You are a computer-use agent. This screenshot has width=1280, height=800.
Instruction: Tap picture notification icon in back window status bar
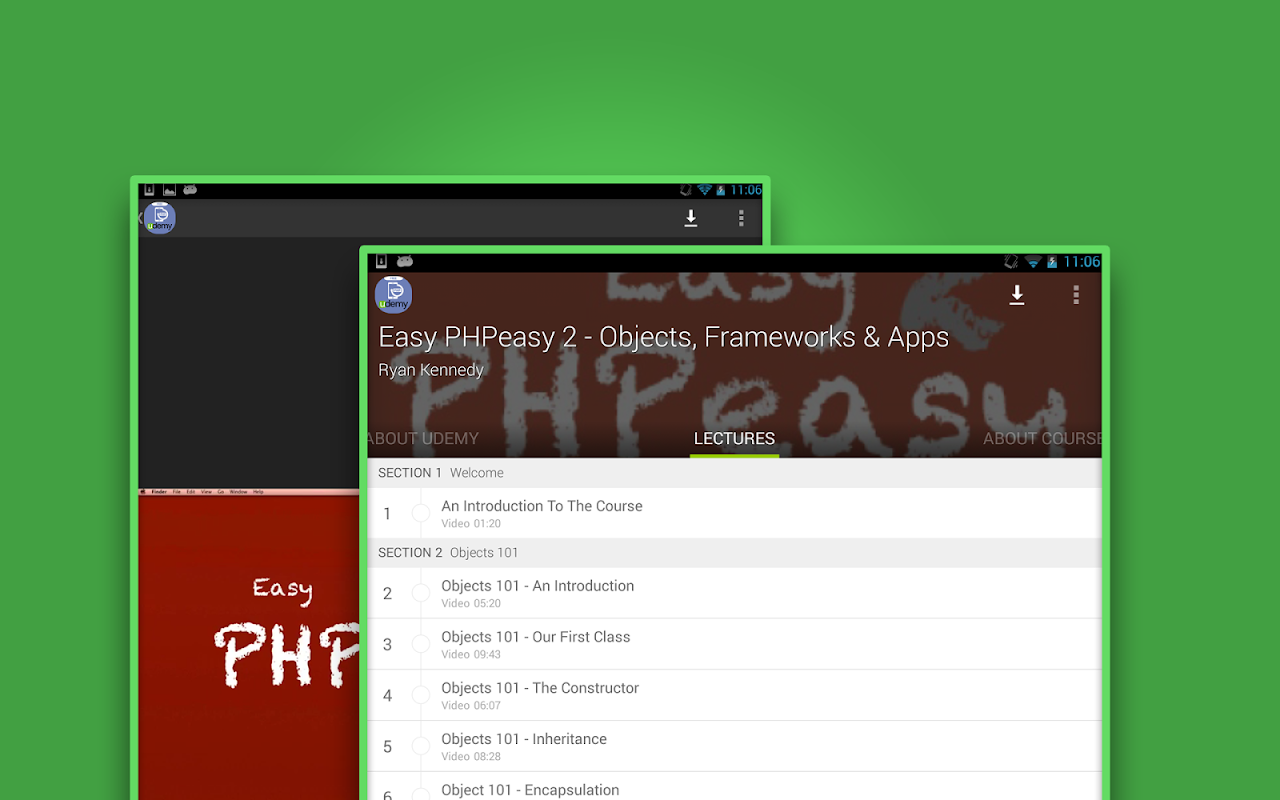pyautogui.click(x=169, y=190)
